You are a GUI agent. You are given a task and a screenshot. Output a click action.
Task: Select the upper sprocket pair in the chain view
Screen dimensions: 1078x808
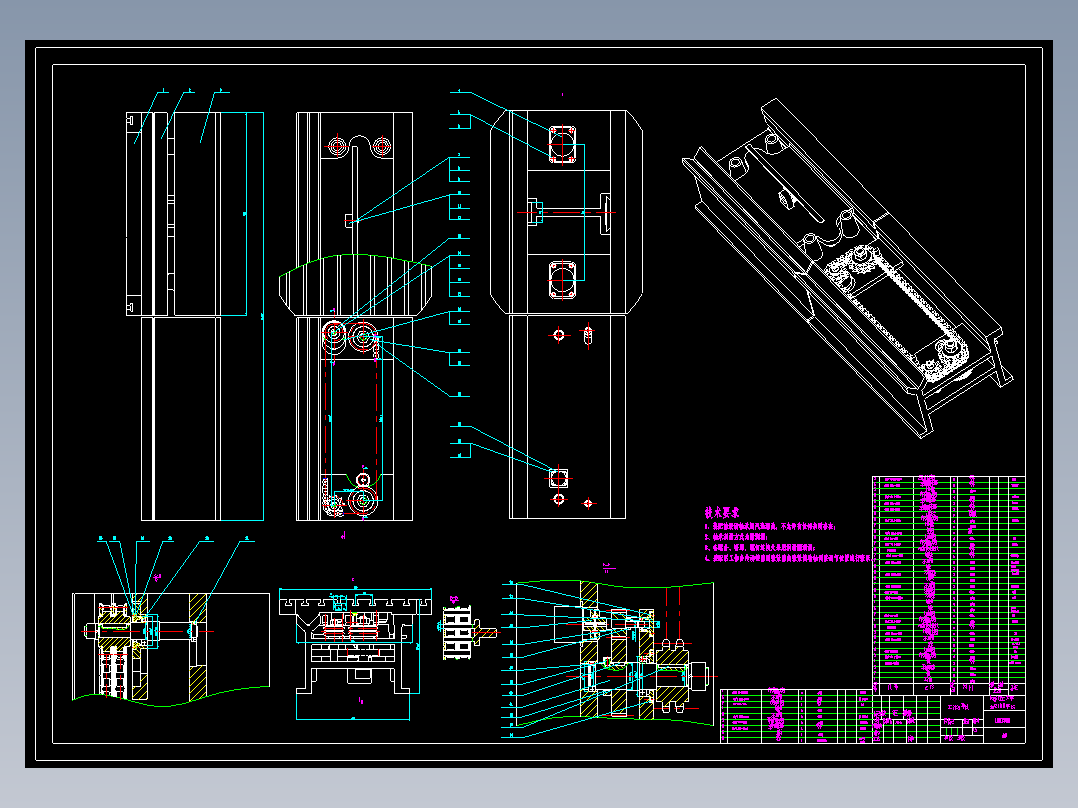point(349,336)
